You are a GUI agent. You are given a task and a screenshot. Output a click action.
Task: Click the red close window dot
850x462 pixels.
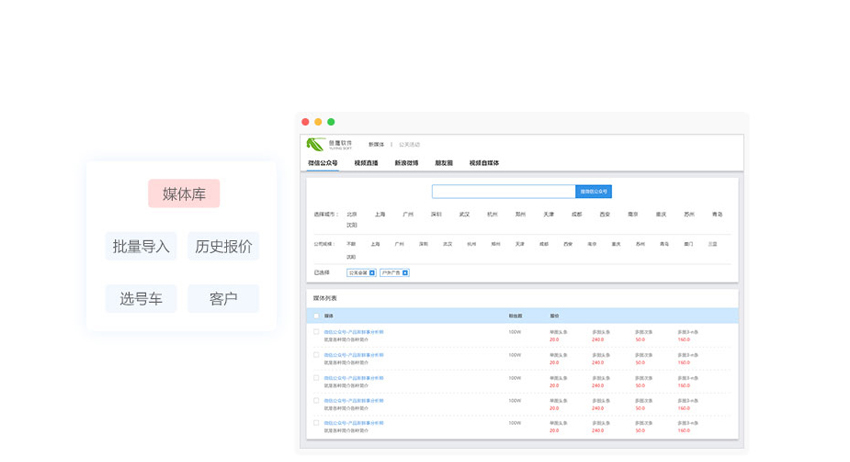pos(306,122)
